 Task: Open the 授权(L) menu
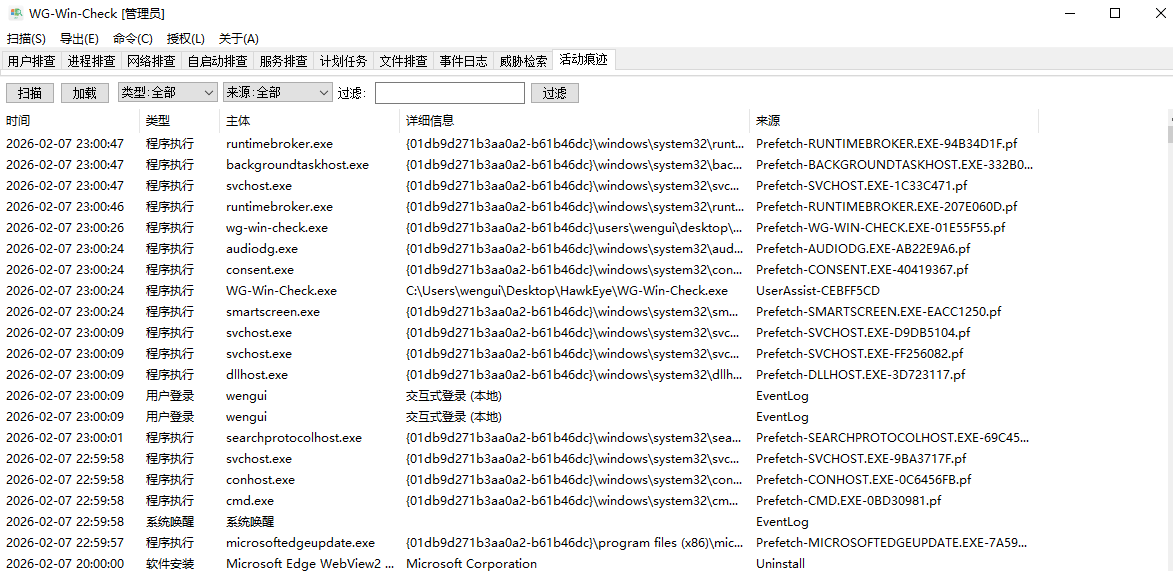(185, 39)
